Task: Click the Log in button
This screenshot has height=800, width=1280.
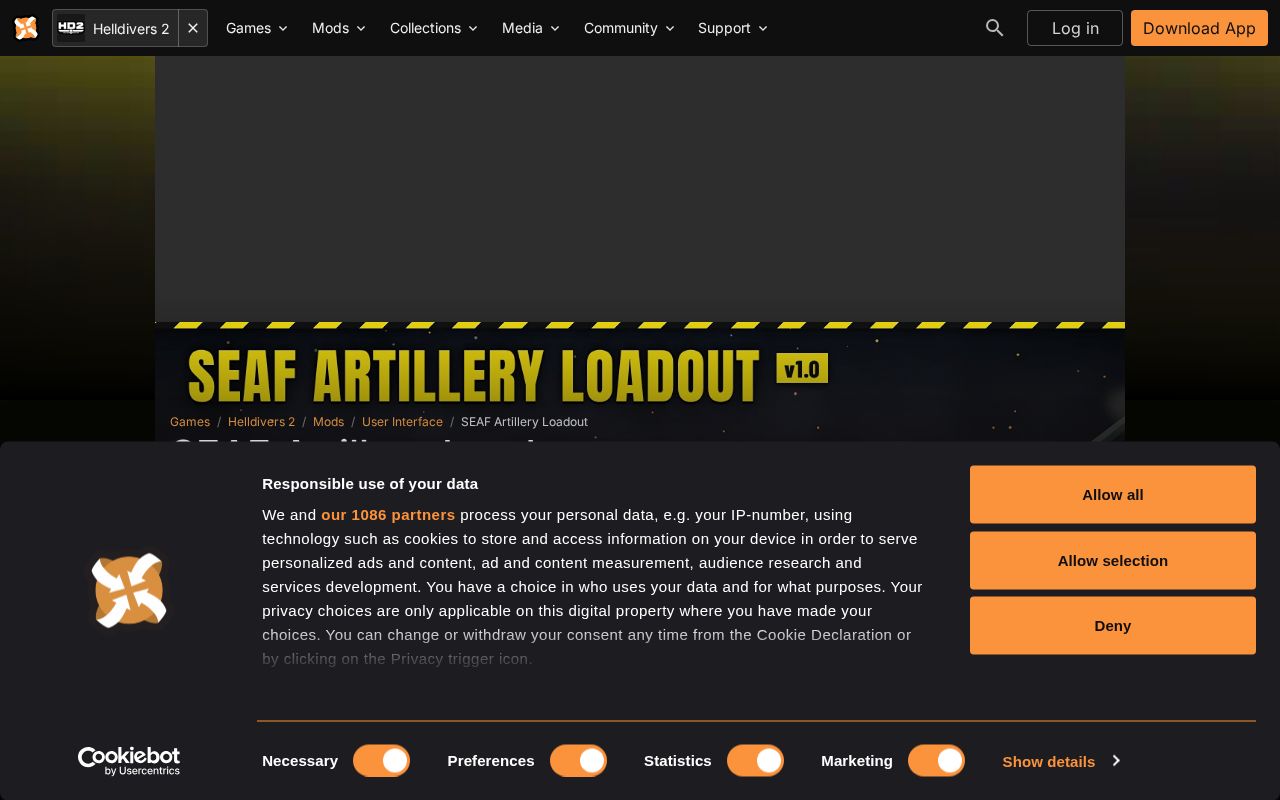Action: pos(1075,28)
